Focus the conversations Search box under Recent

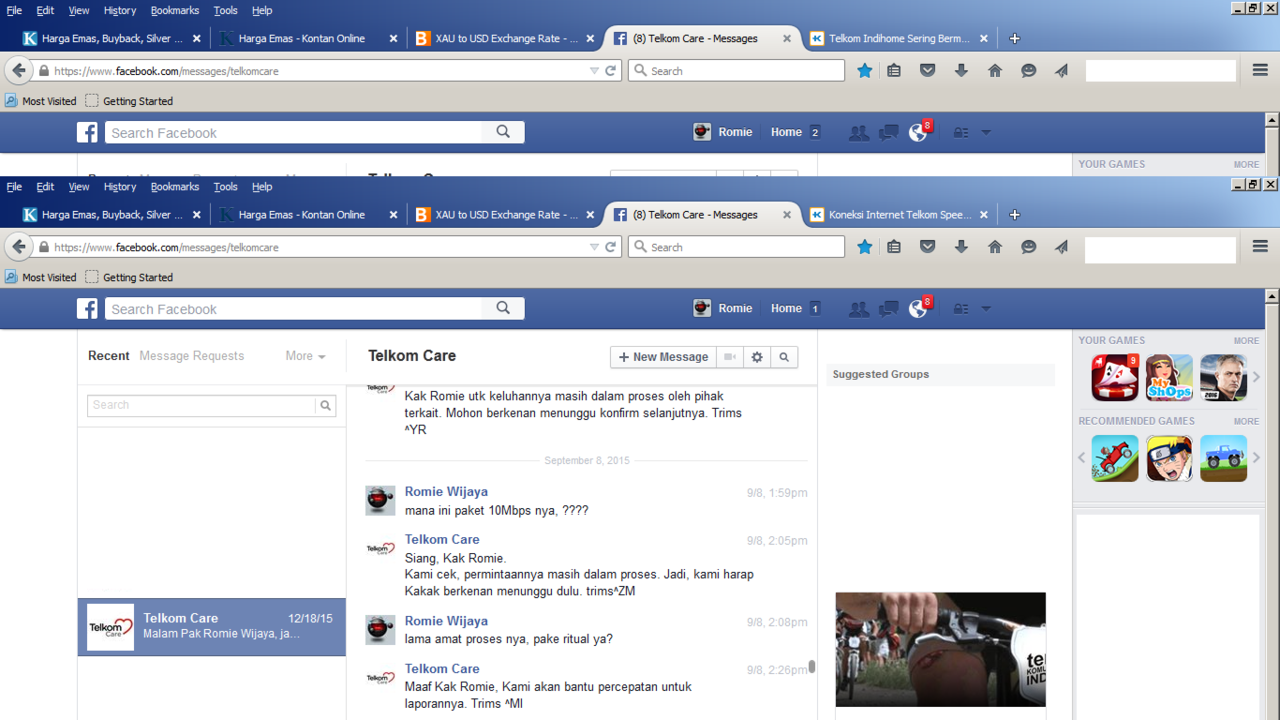tap(202, 405)
